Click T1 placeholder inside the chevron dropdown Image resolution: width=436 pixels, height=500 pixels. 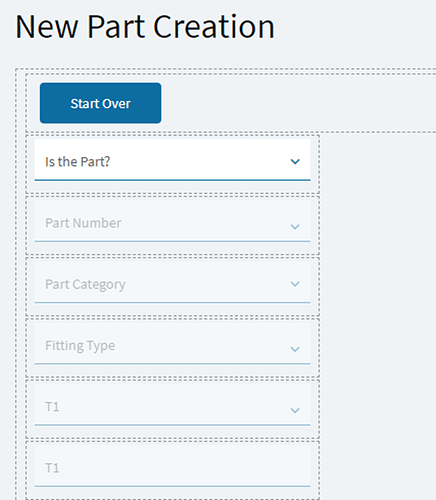pyautogui.click(x=52, y=407)
